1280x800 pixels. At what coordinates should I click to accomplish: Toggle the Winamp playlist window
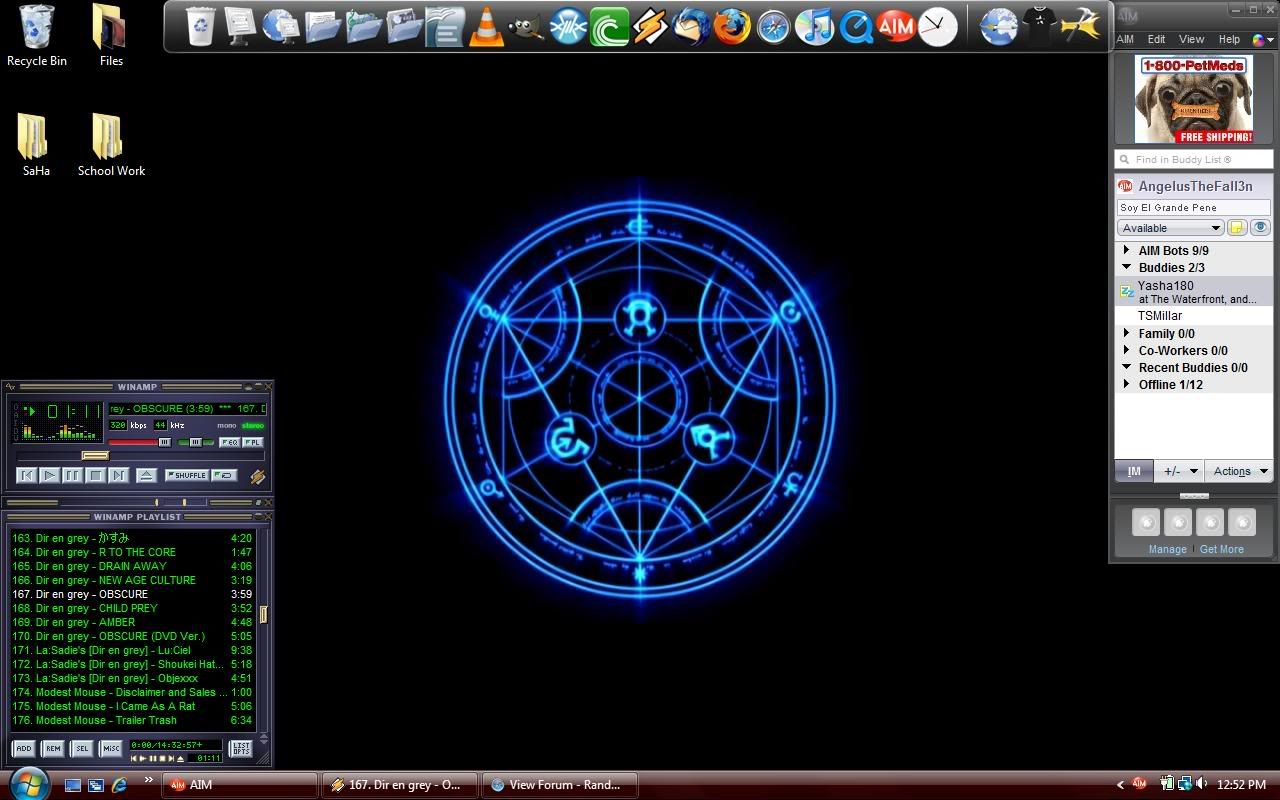[x=253, y=442]
